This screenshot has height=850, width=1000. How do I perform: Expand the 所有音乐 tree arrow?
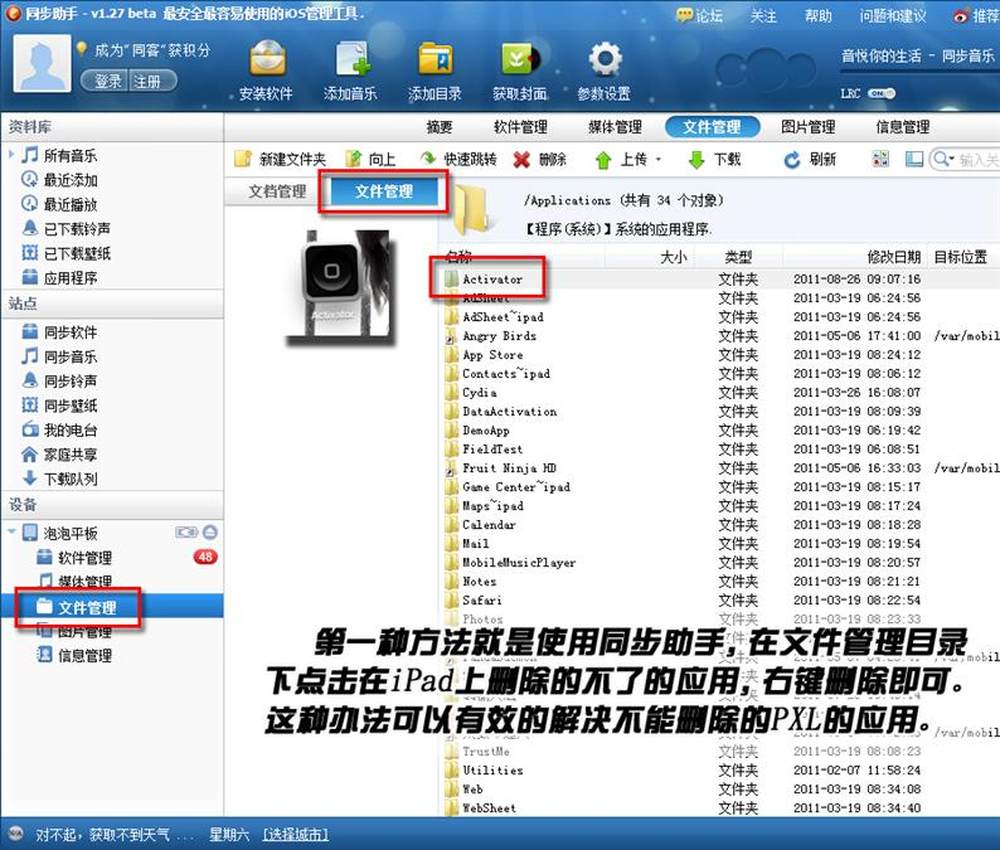(x=11, y=154)
